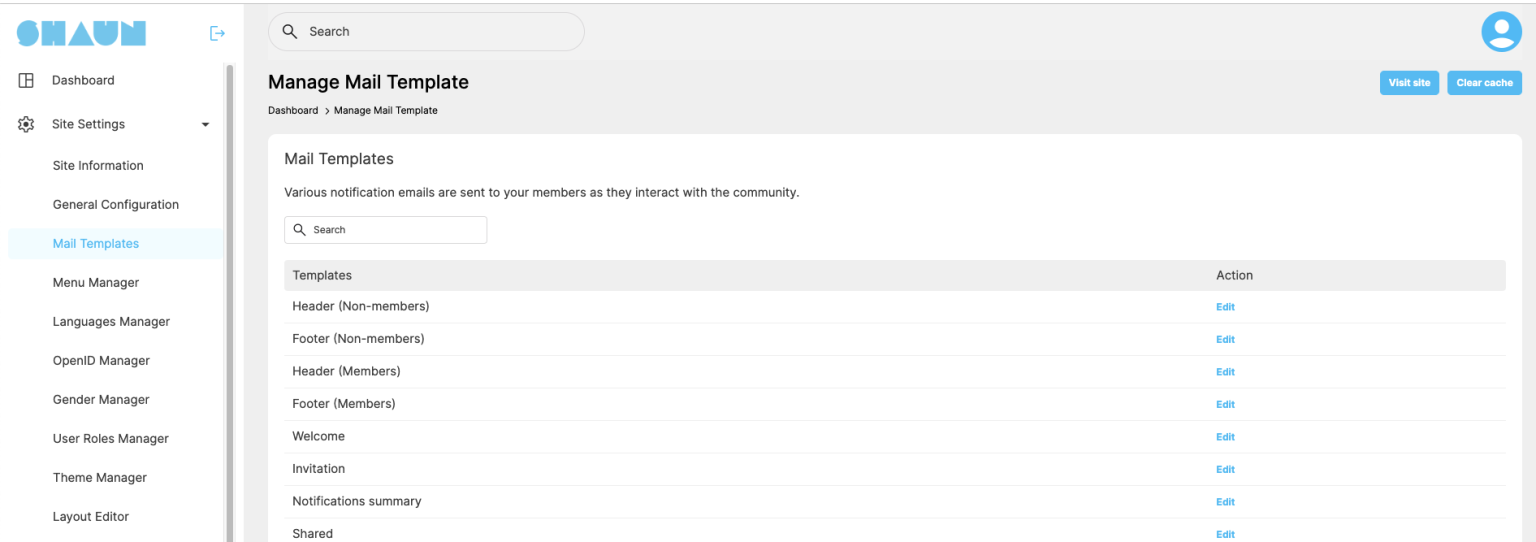Click the Notifications summary row text
1536x542 pixels.
357,501
